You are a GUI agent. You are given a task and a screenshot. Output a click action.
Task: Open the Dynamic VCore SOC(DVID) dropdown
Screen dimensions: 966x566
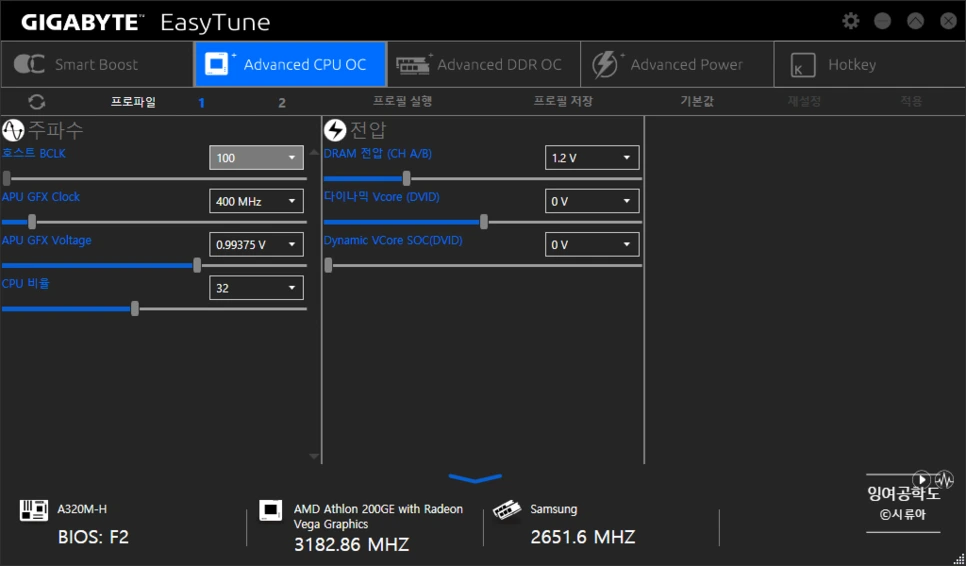pos(592,245)
